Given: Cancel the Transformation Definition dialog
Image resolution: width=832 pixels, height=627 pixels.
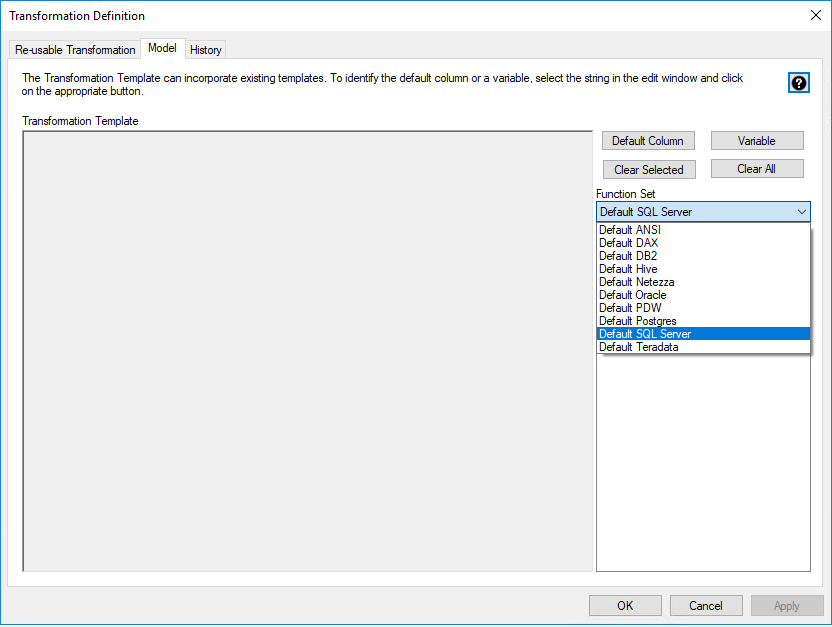Looking at the screenshot, I should pos(705,605).
